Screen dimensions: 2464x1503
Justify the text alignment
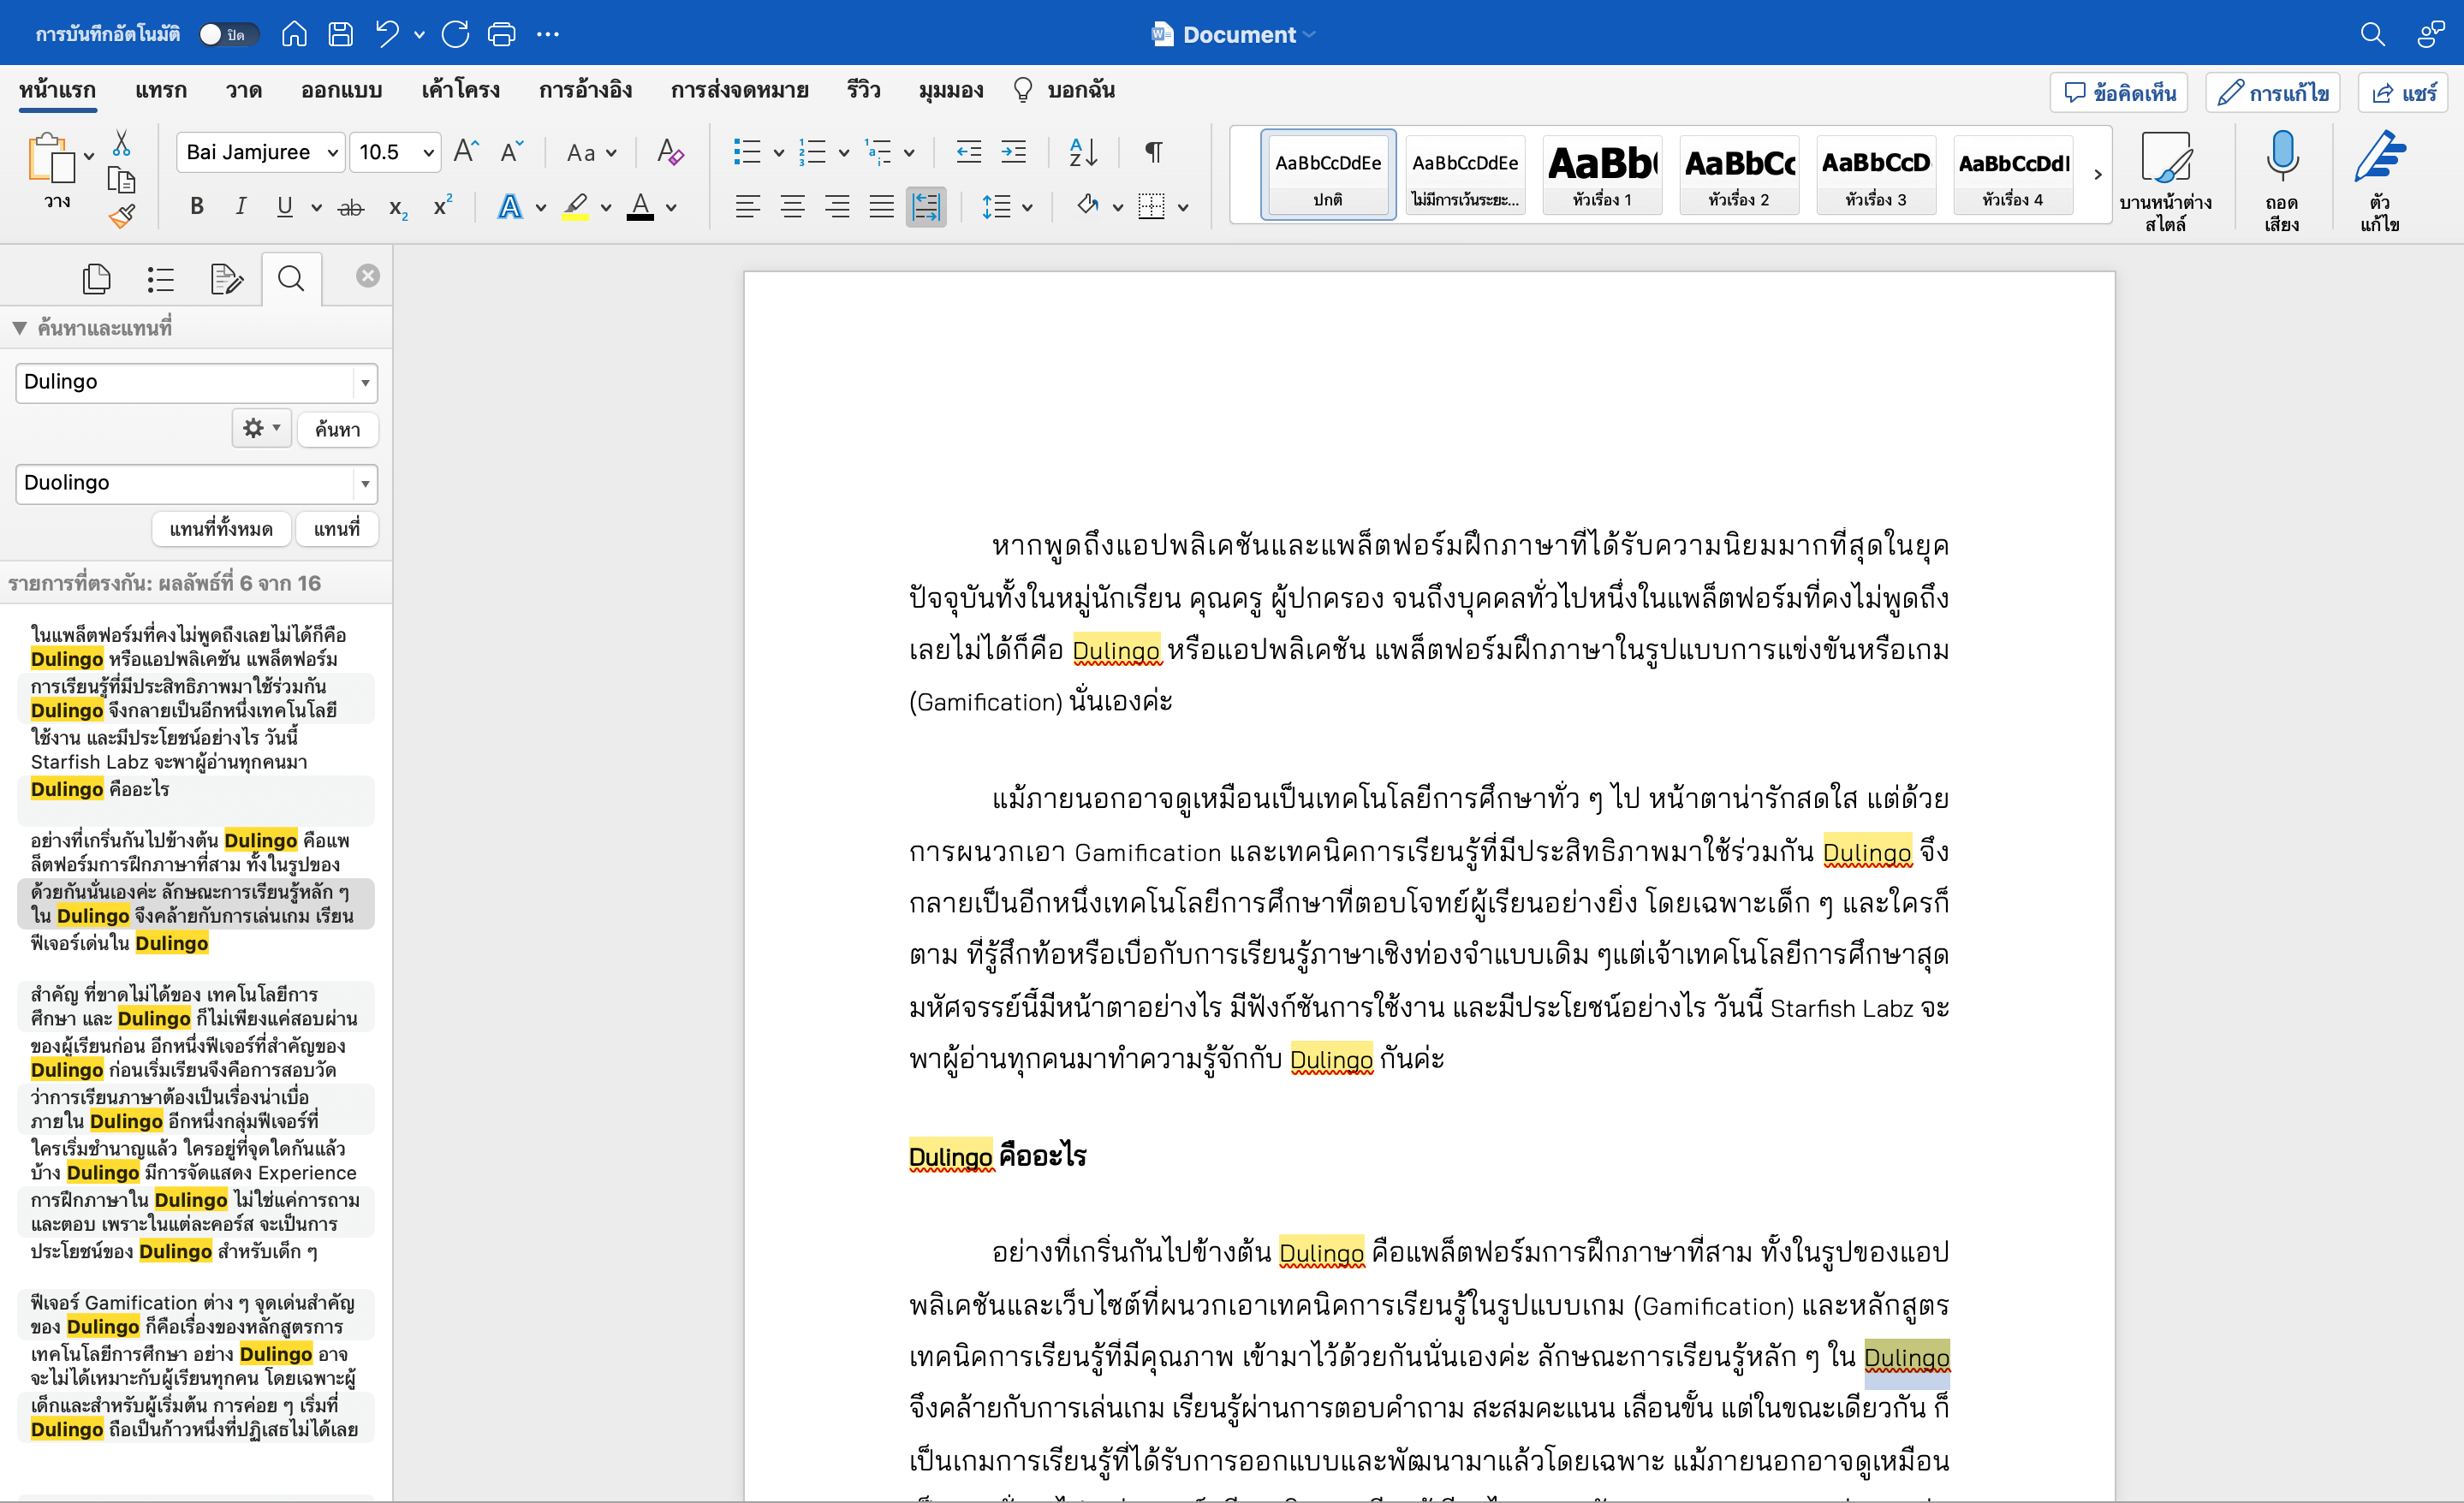881,207
